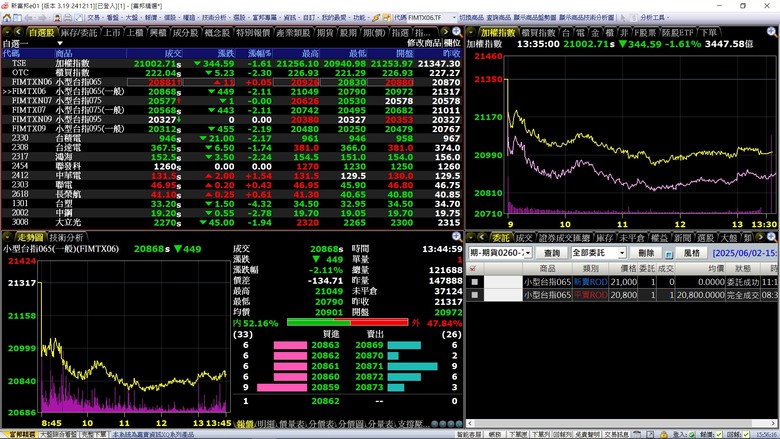Click the forward arrow toolbar icon
780x439 pixels.
tap(42, 17)
